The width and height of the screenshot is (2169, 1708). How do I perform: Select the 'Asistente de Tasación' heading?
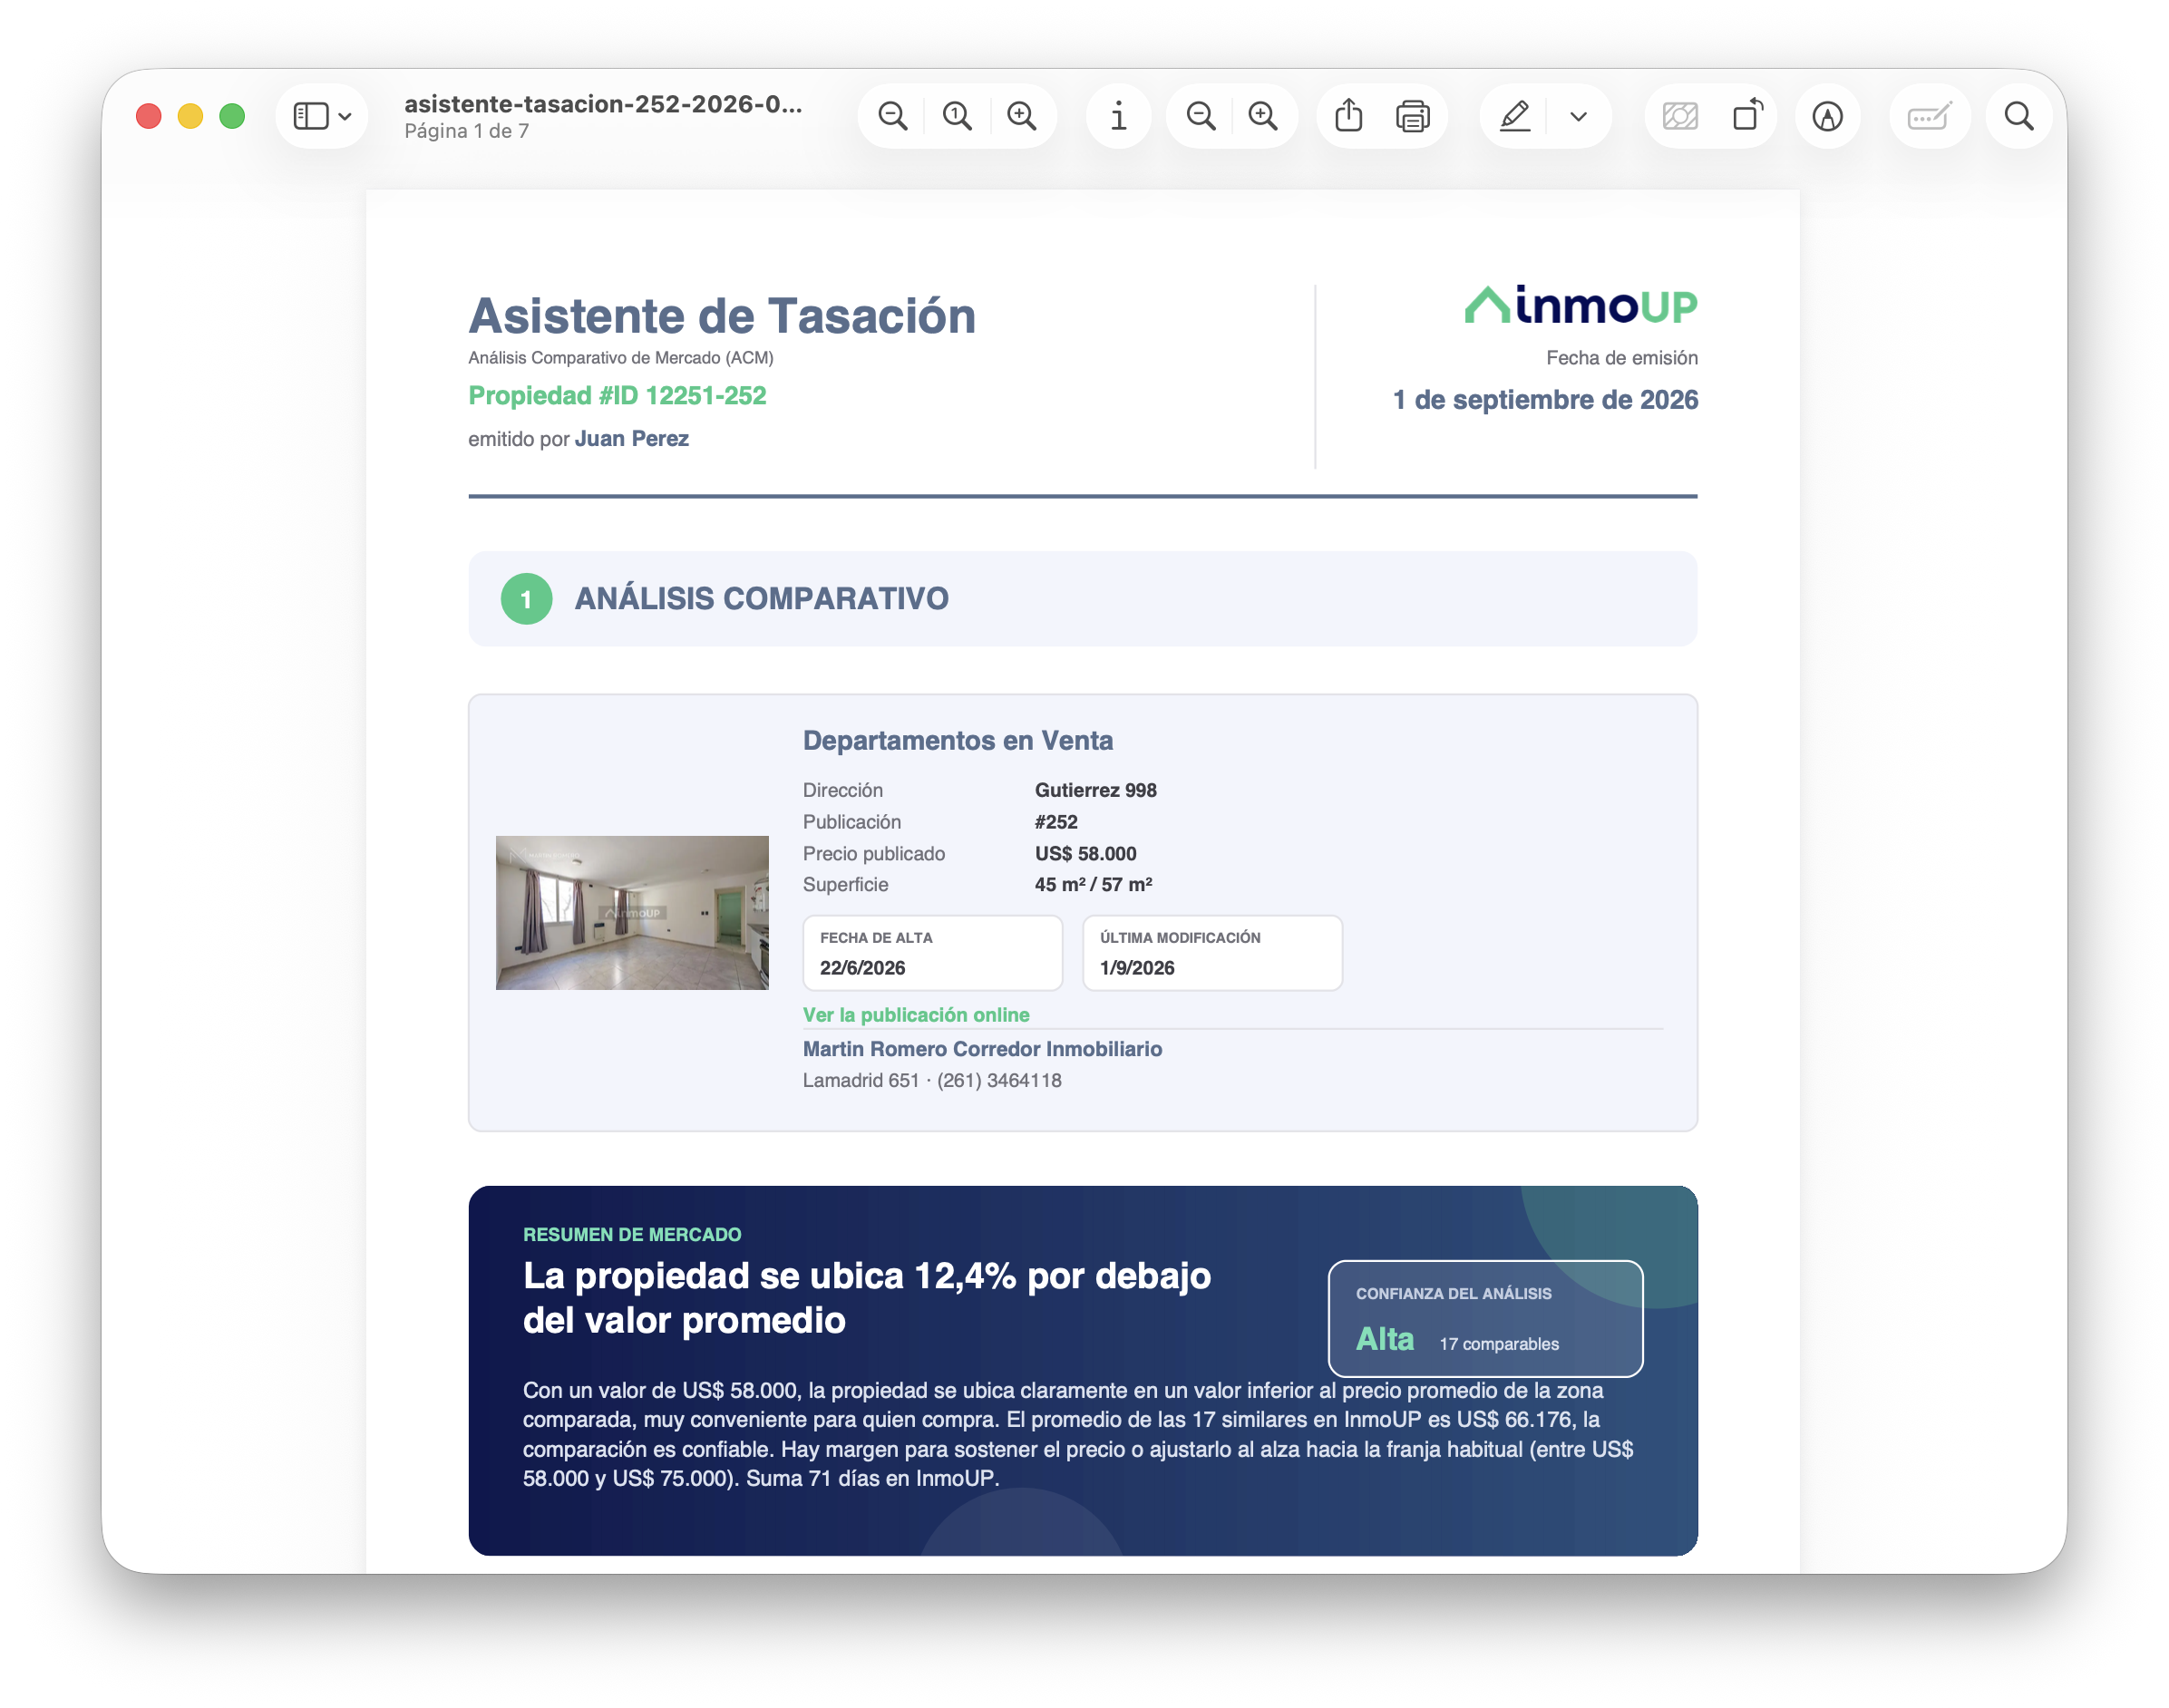[x=722, y=316]
